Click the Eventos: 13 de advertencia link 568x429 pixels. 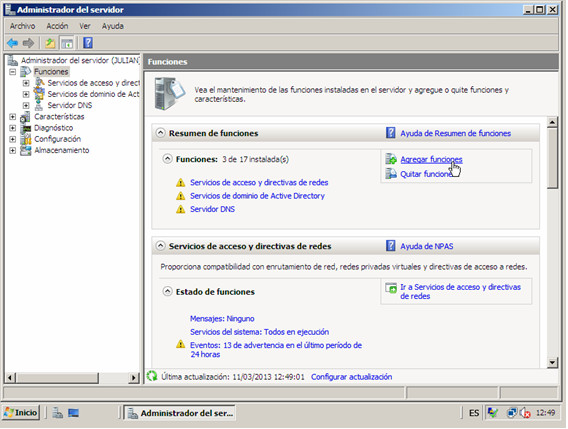tap(276, 350)
